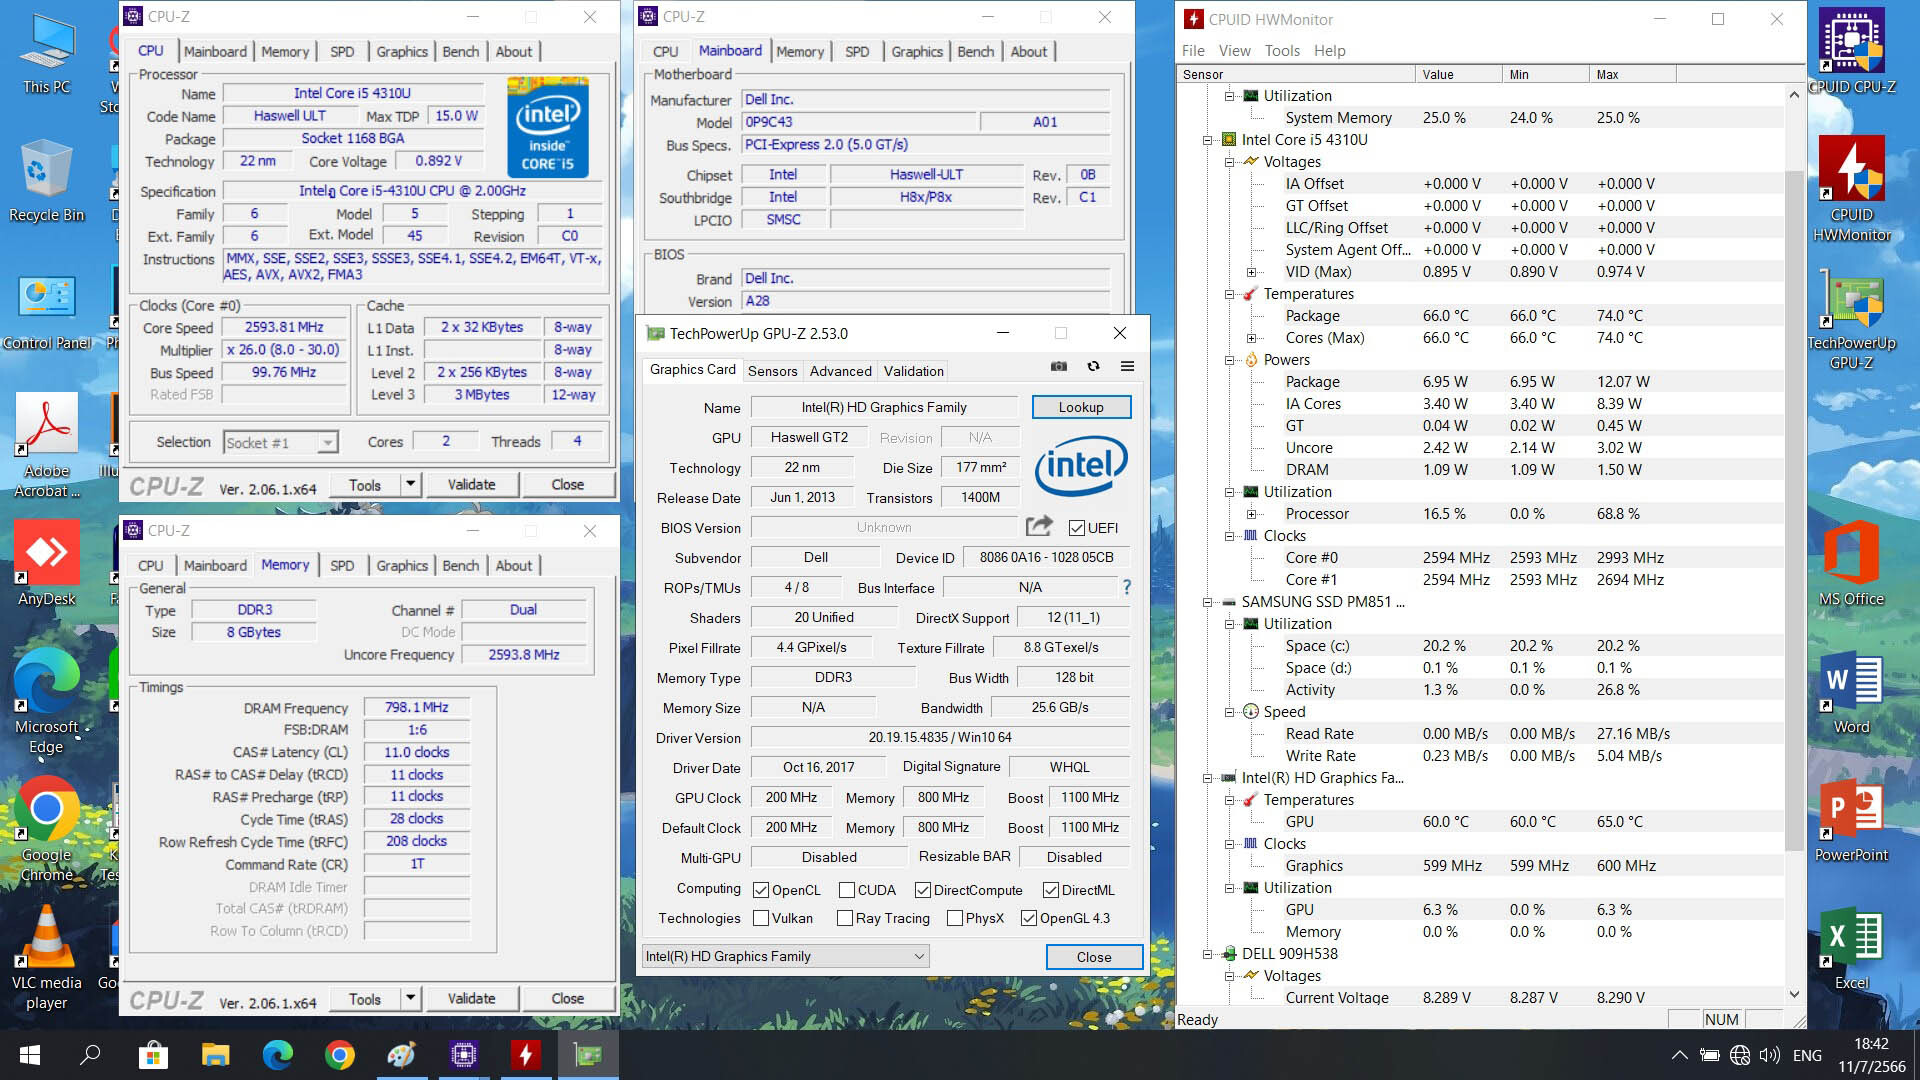Select Bench tab in CPU-Z Mainboard window
The width and height of the screenshot is (1920, 1080).
[975, 51]
